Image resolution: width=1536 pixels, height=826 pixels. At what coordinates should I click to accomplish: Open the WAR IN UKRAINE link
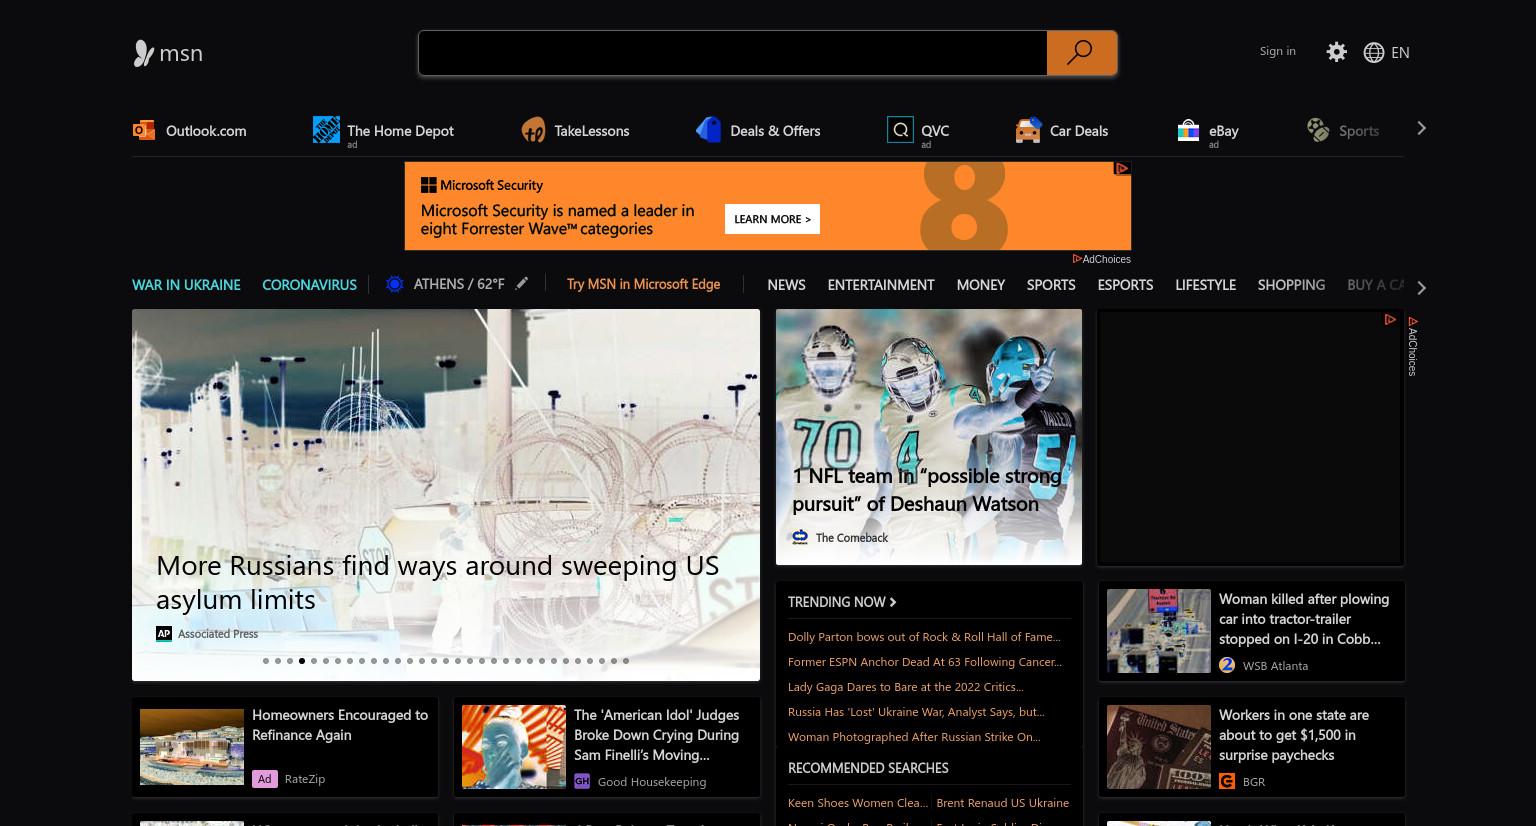(x=186, y=284)
